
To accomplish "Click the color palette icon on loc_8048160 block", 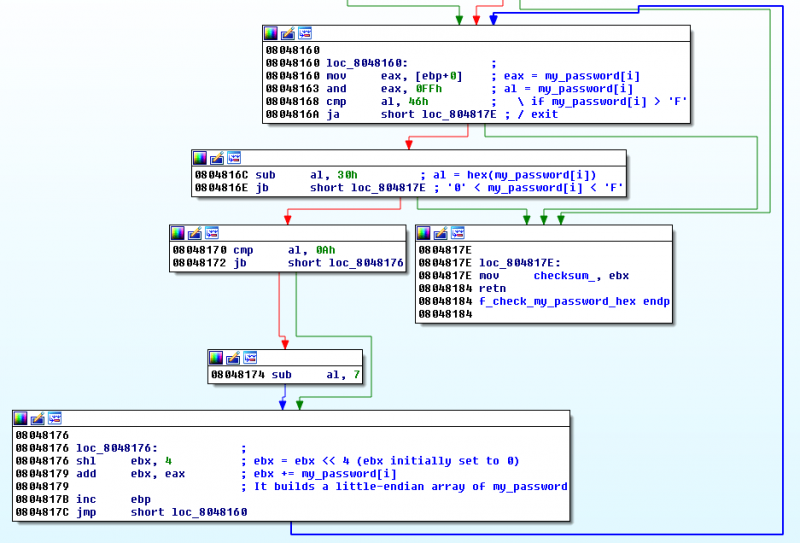I will (x=272, y=33).
